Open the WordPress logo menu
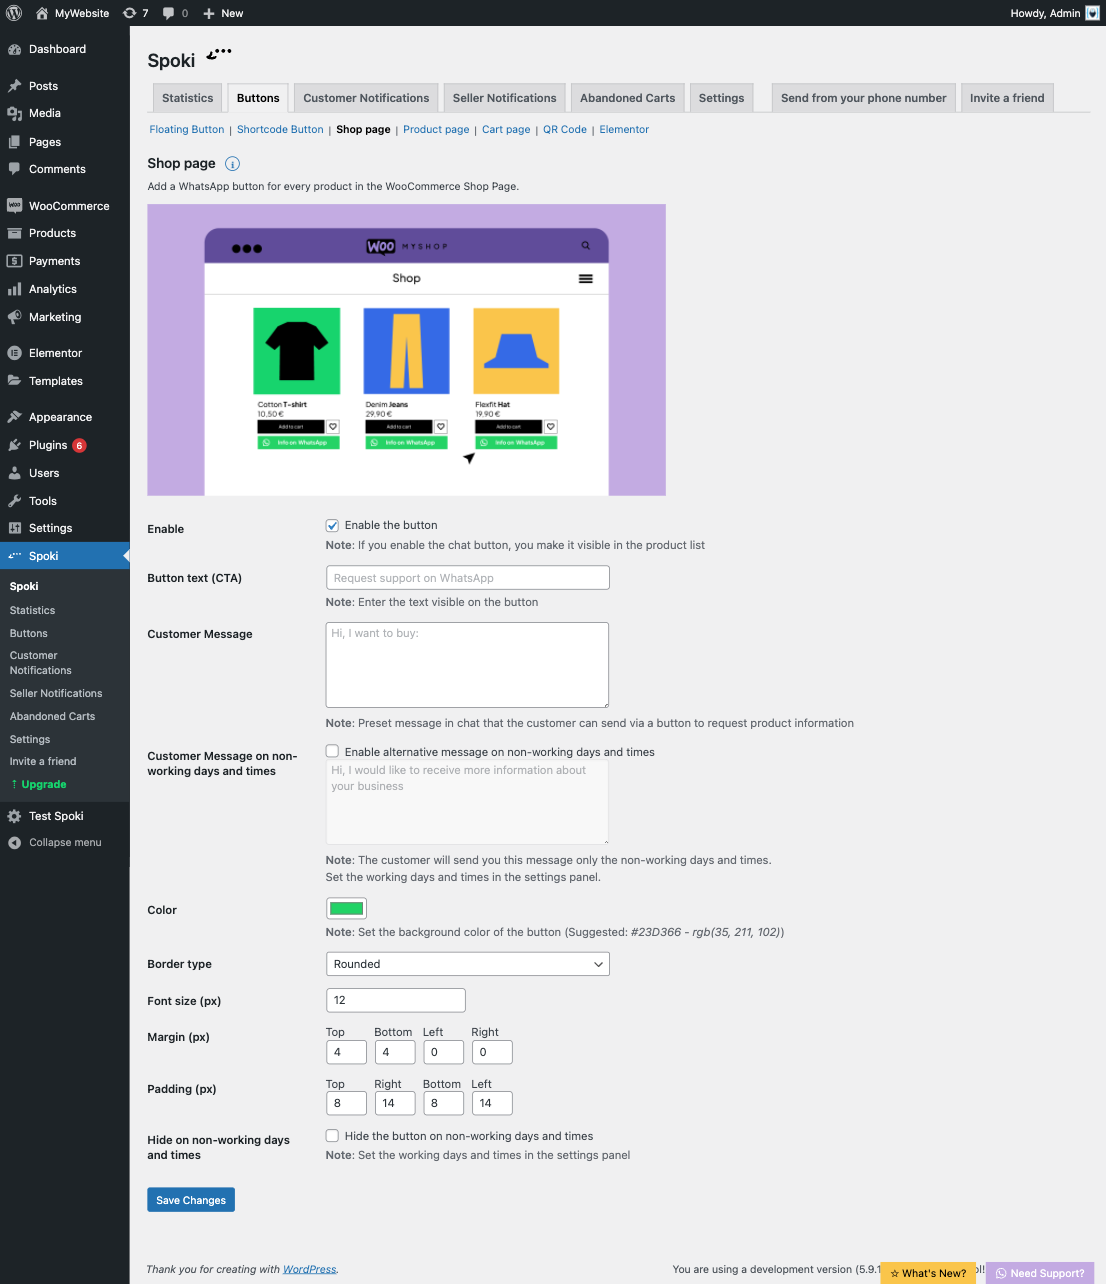The image size is (1106, 1284). tap(14, 13)
